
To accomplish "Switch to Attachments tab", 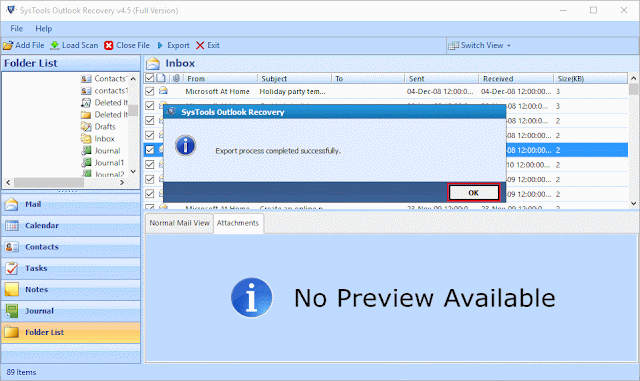I will click(238, 223).
